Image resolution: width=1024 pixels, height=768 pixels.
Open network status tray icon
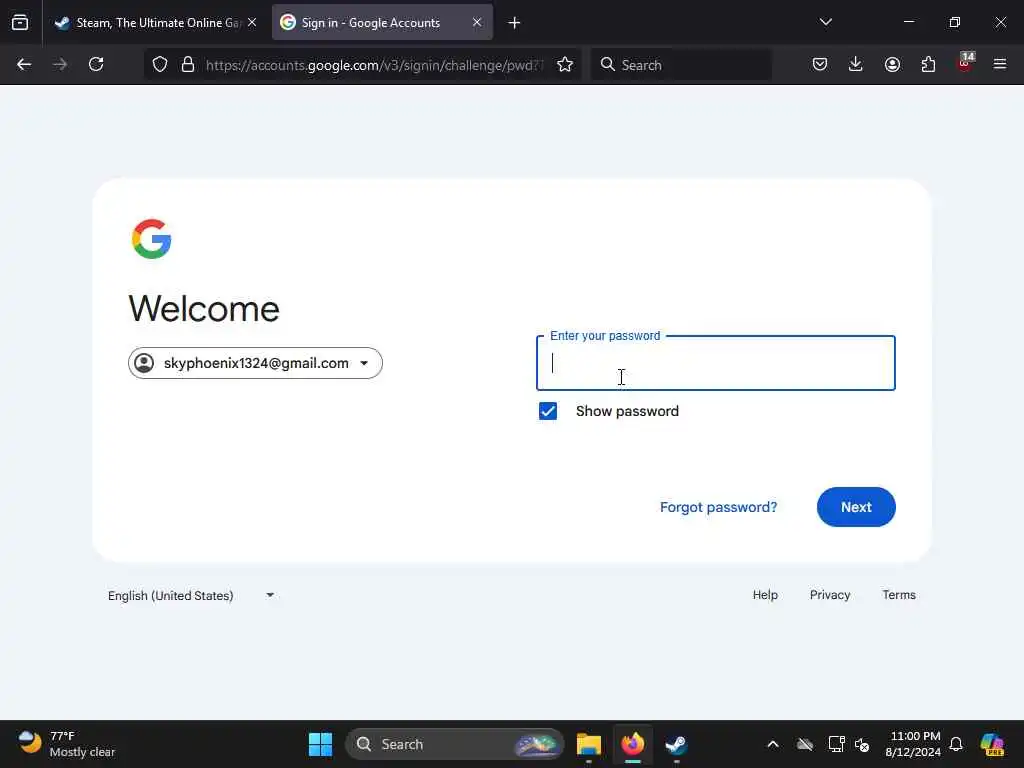click(x=837, y=744)
